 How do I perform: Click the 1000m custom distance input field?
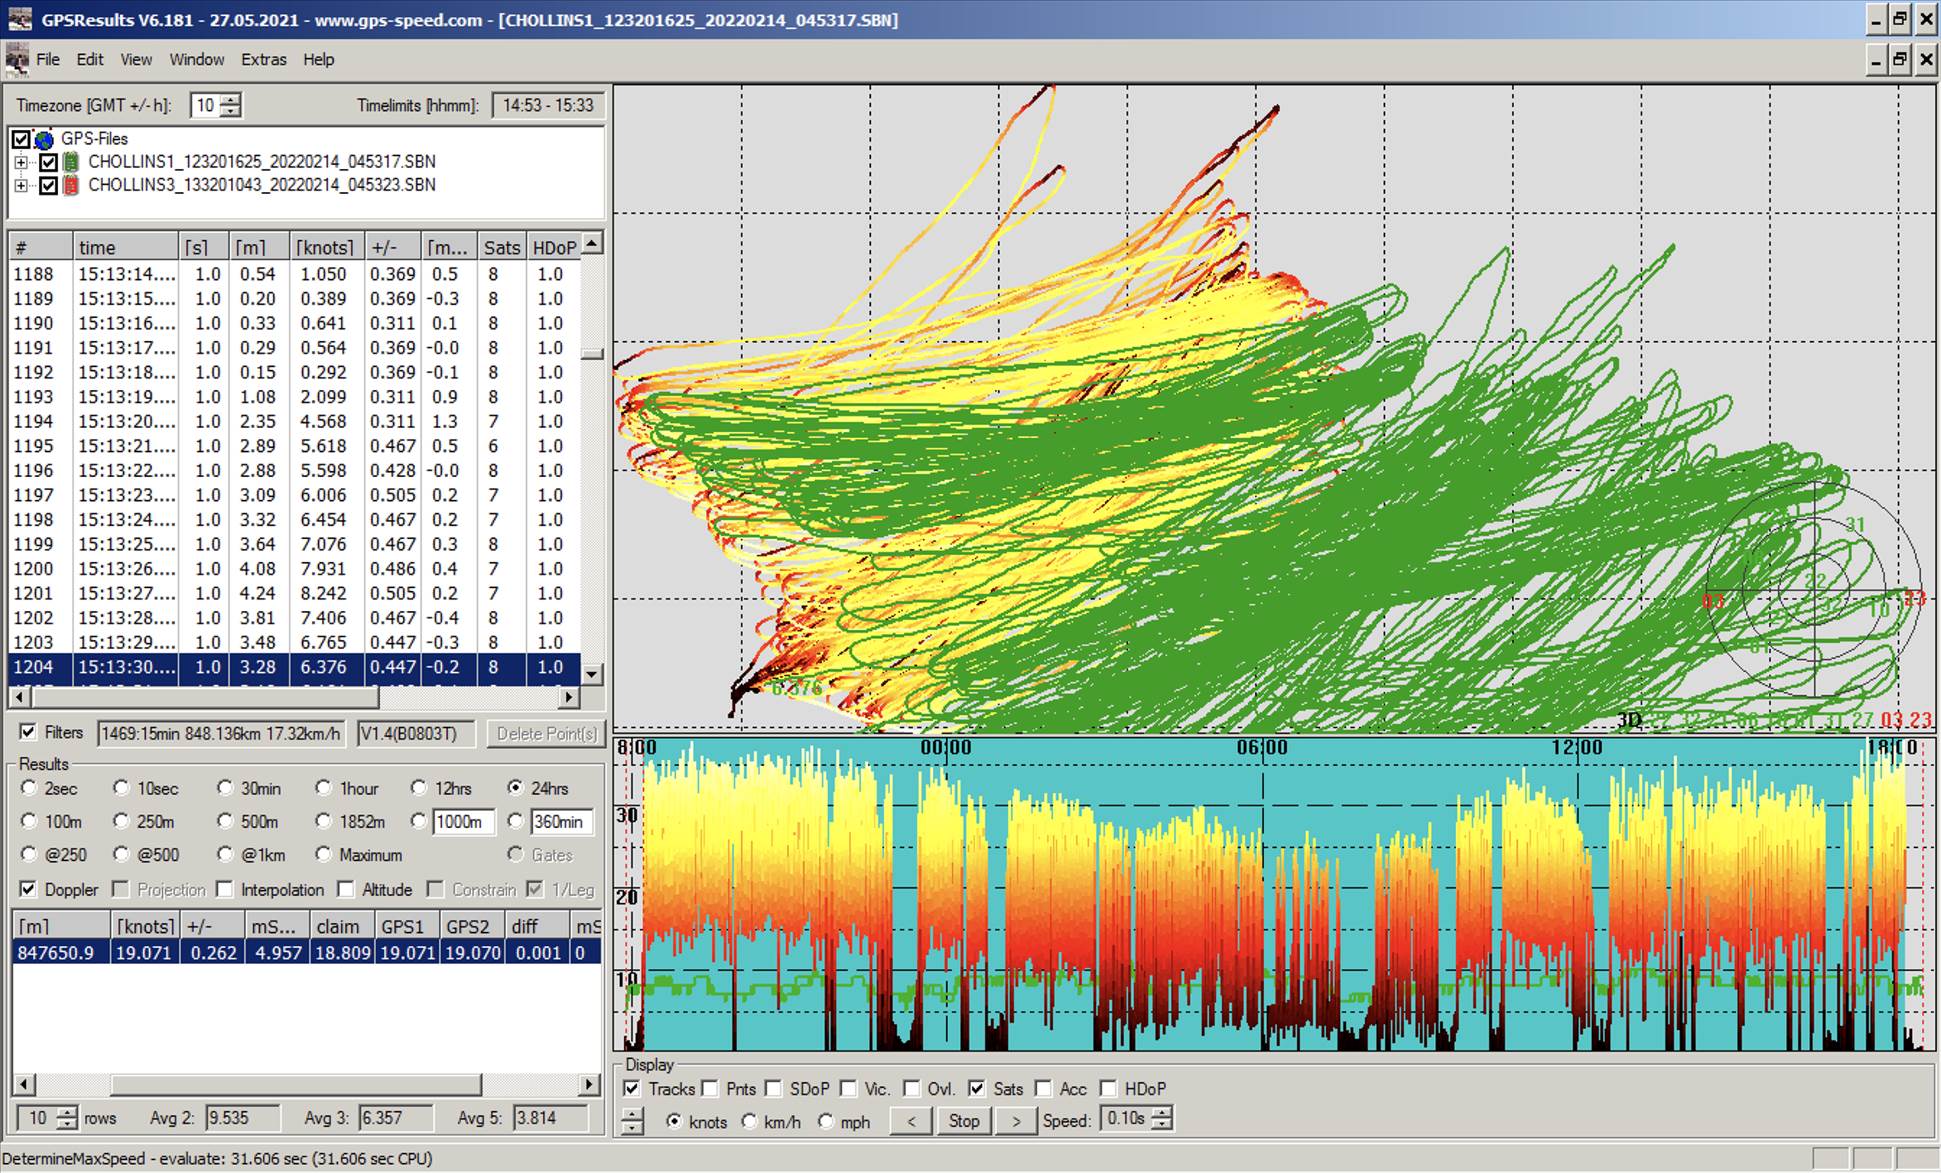click(463, 822)
